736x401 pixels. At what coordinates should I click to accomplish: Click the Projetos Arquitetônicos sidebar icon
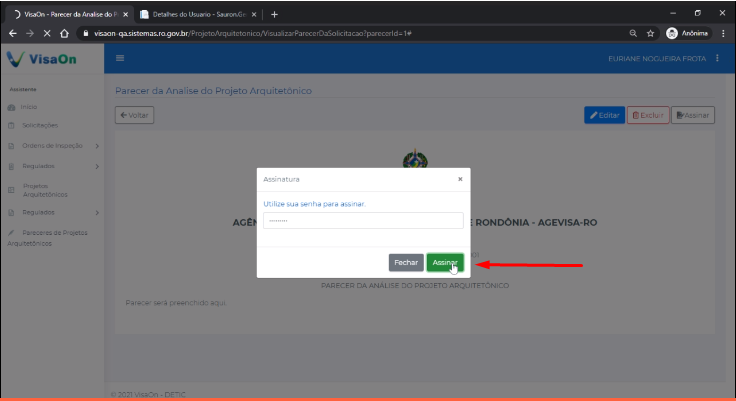pos(11,190)
